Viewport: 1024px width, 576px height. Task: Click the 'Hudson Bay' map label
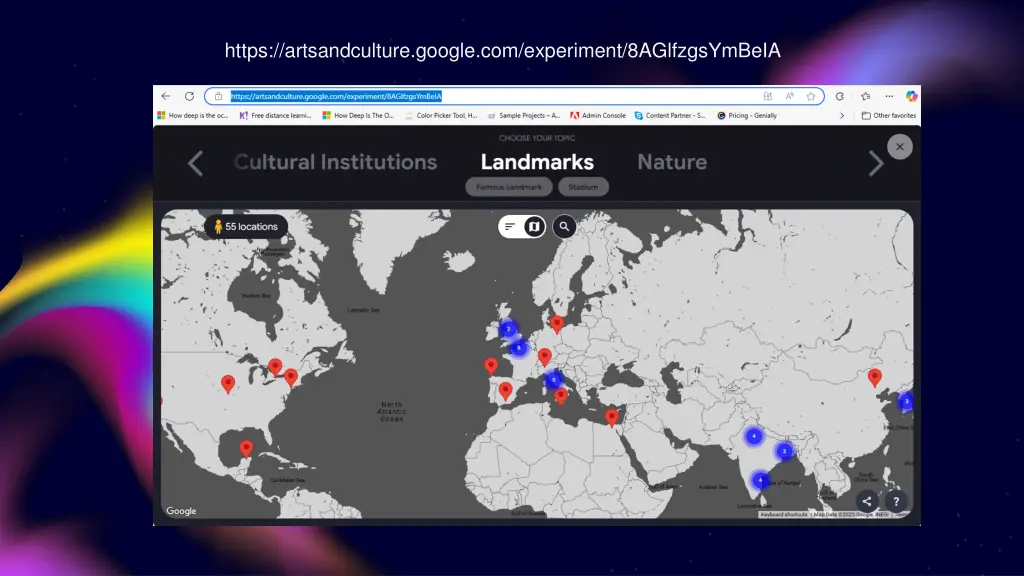256,296
